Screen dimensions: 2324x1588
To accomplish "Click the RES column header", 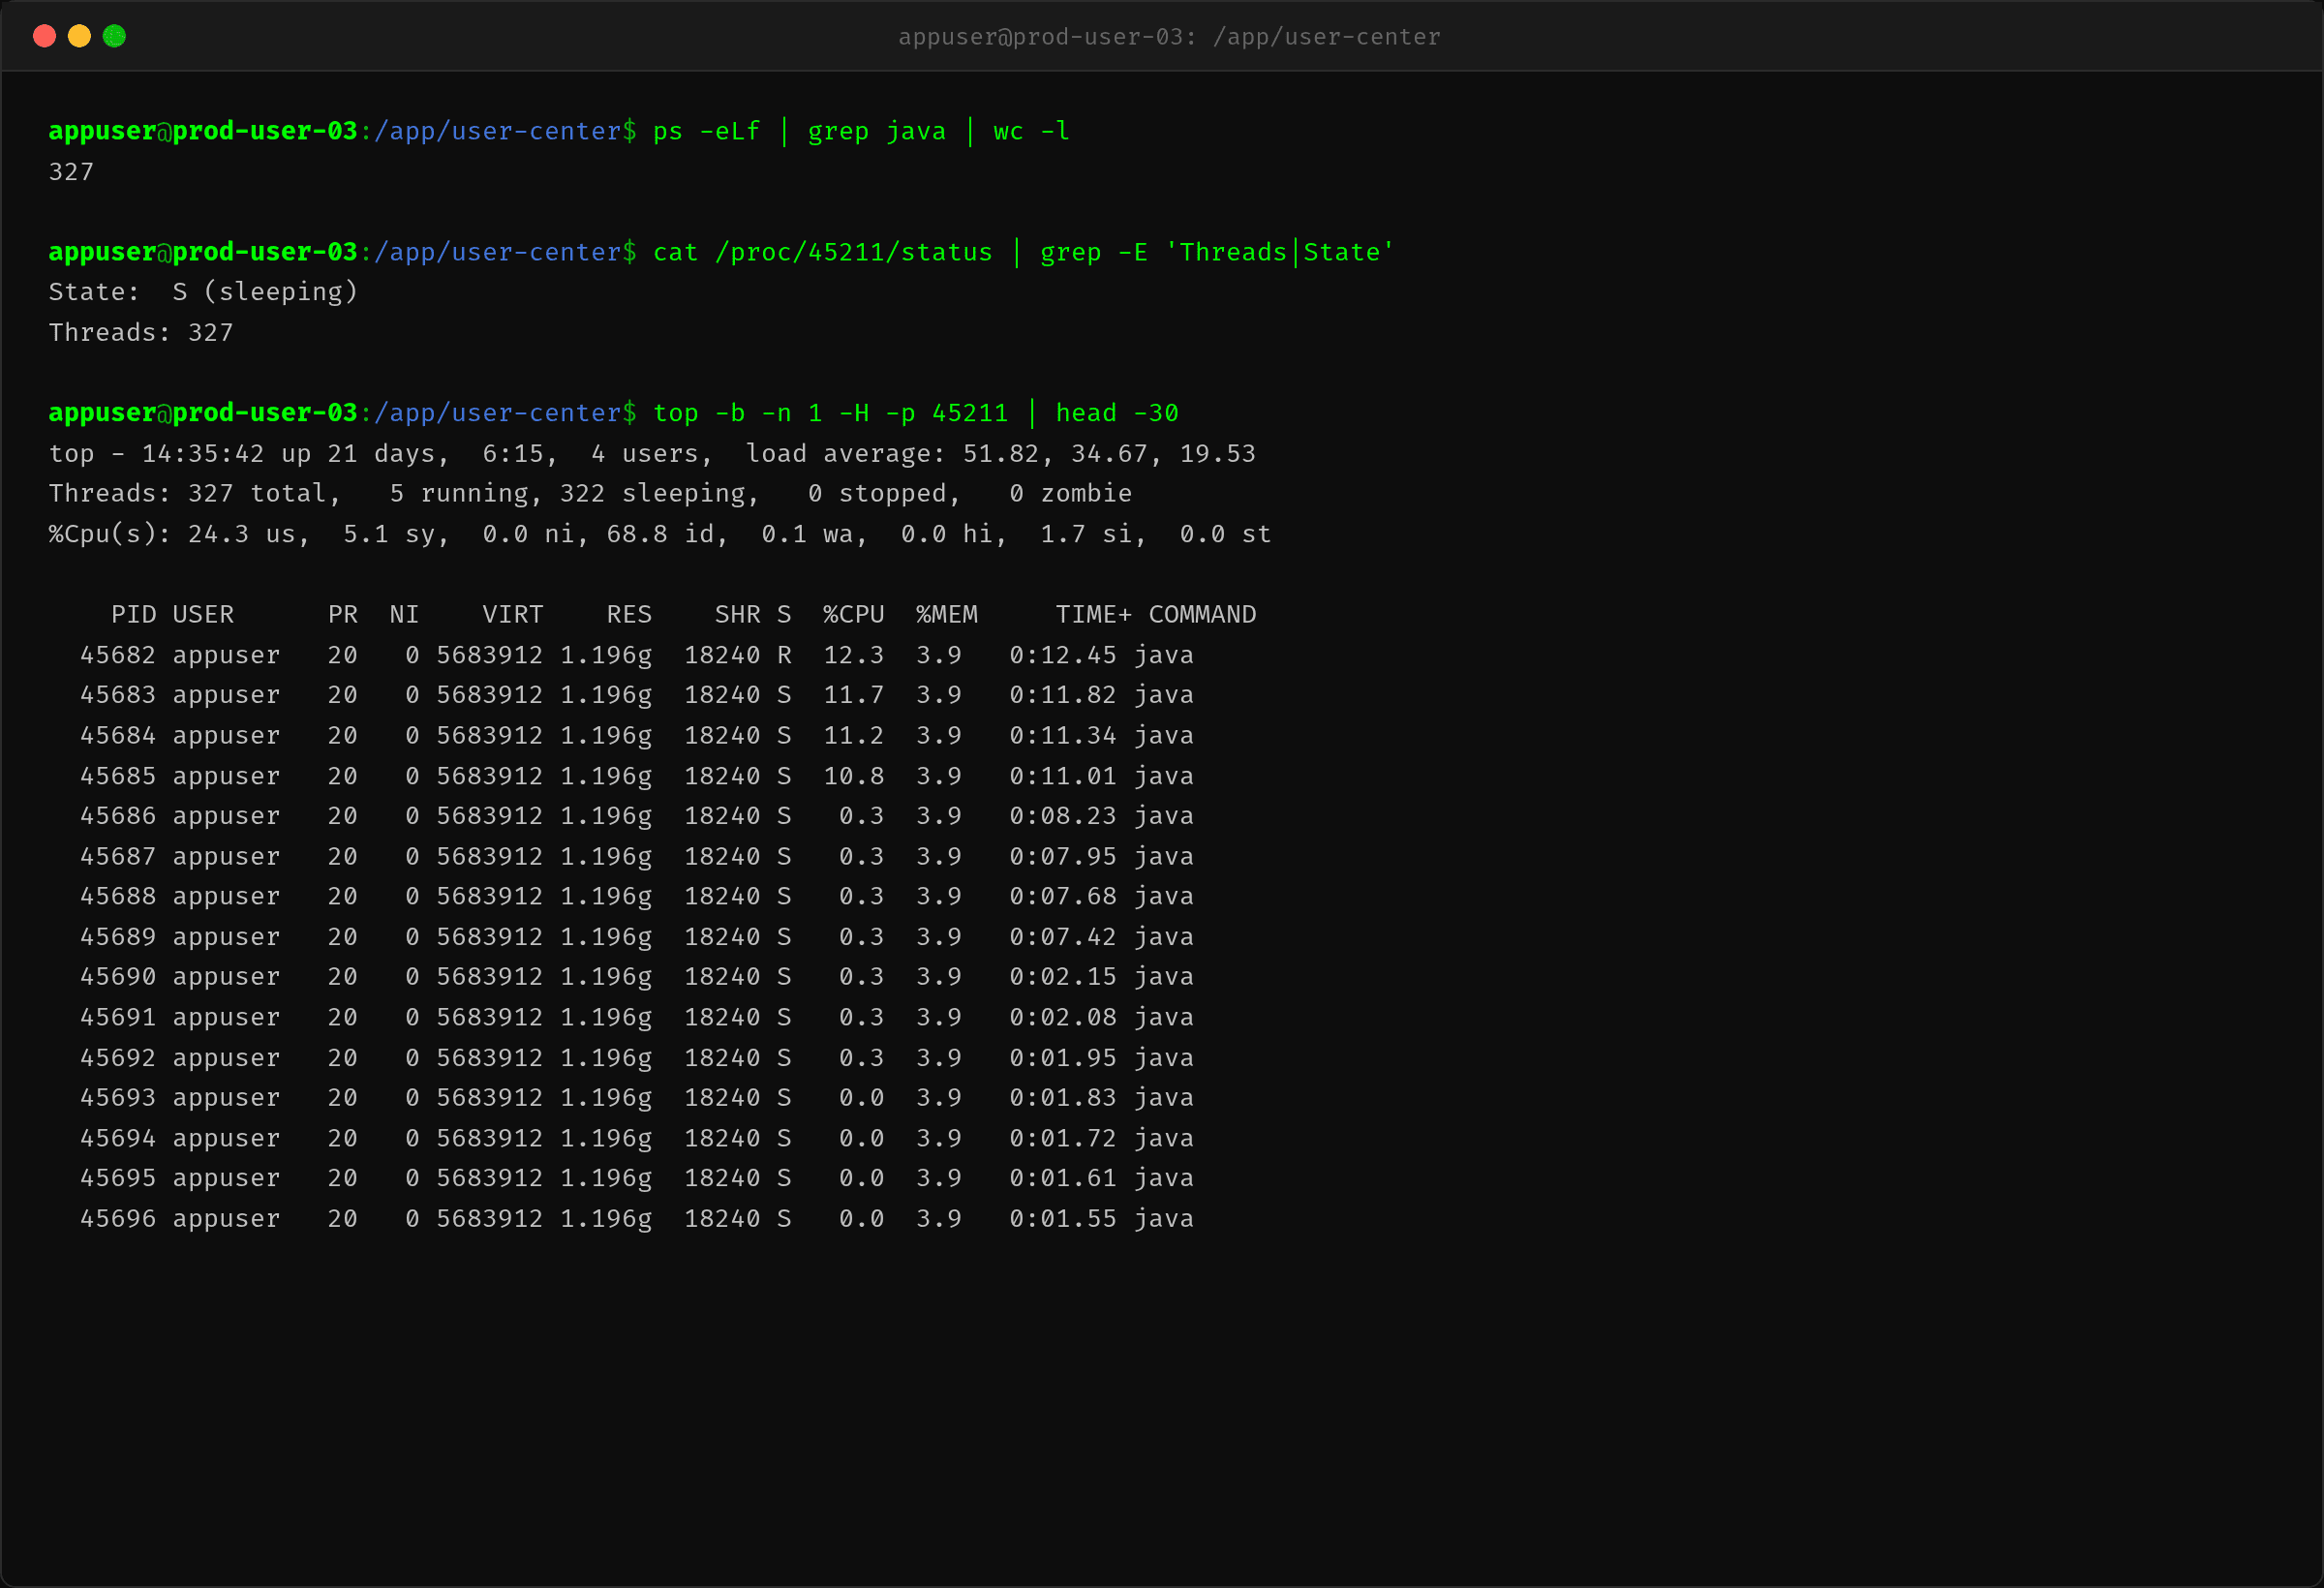I will [x=629, y=615].
